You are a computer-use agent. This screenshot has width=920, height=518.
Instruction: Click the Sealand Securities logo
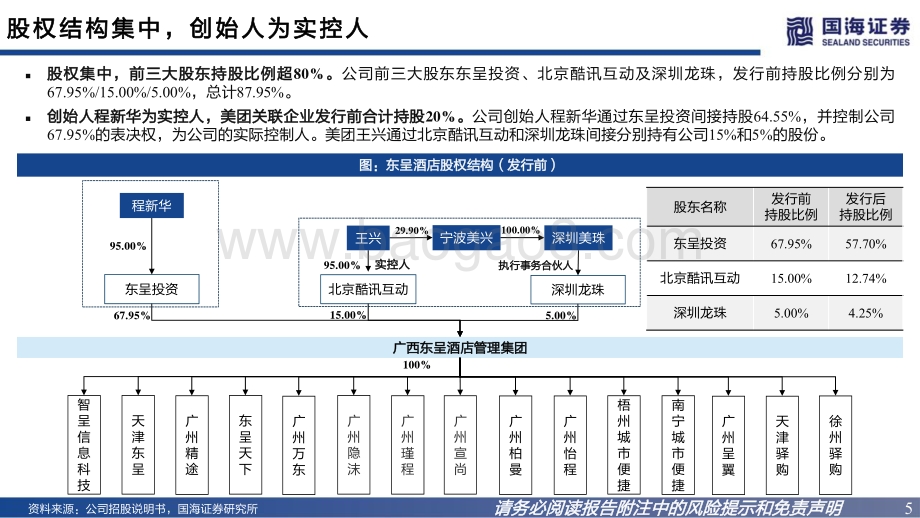[848, 31]
